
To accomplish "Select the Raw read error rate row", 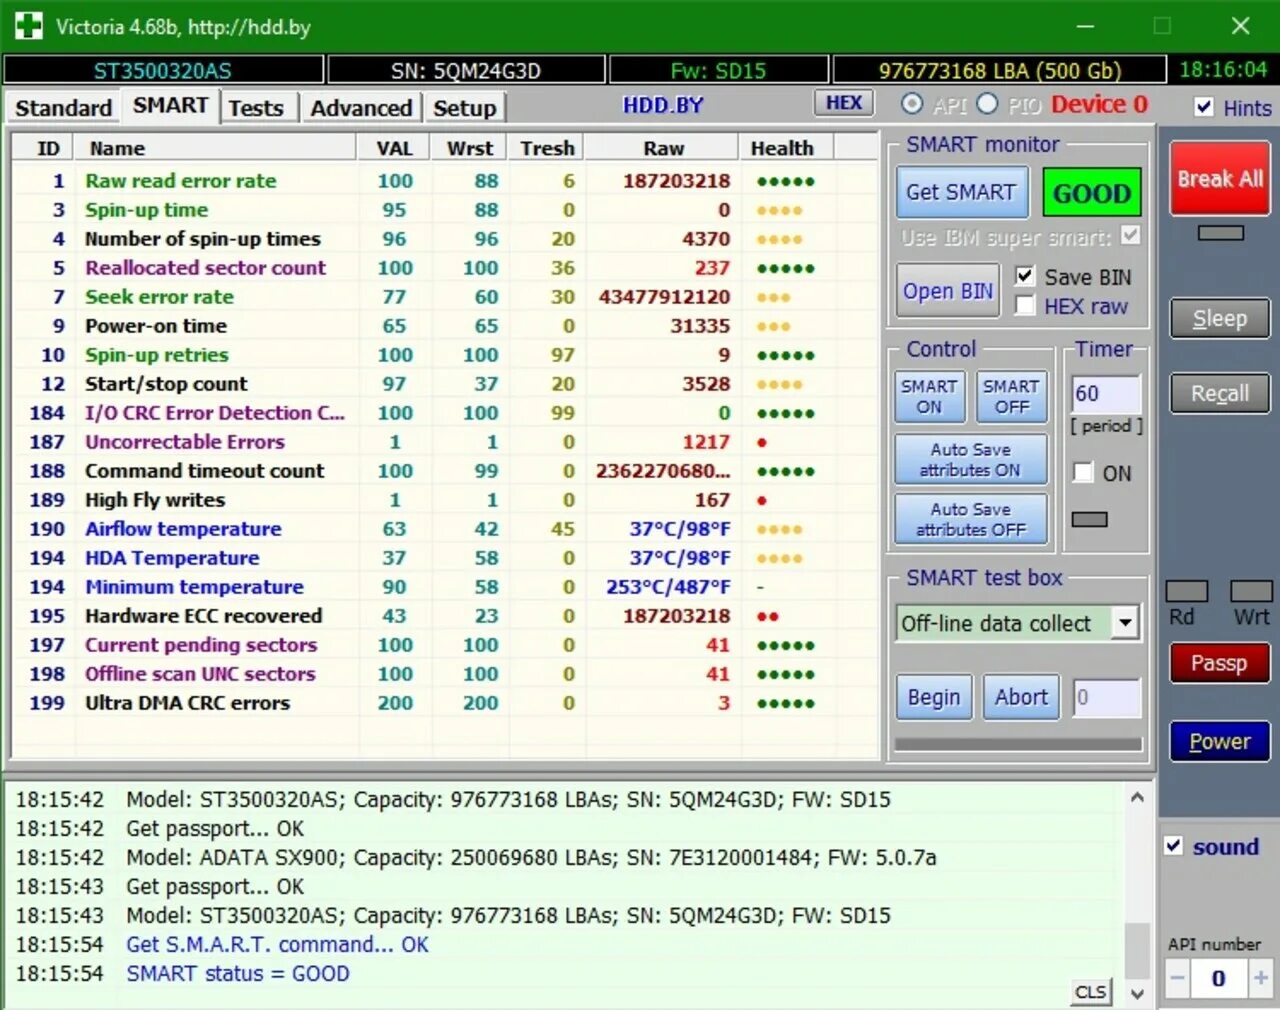I will point(445,181).
